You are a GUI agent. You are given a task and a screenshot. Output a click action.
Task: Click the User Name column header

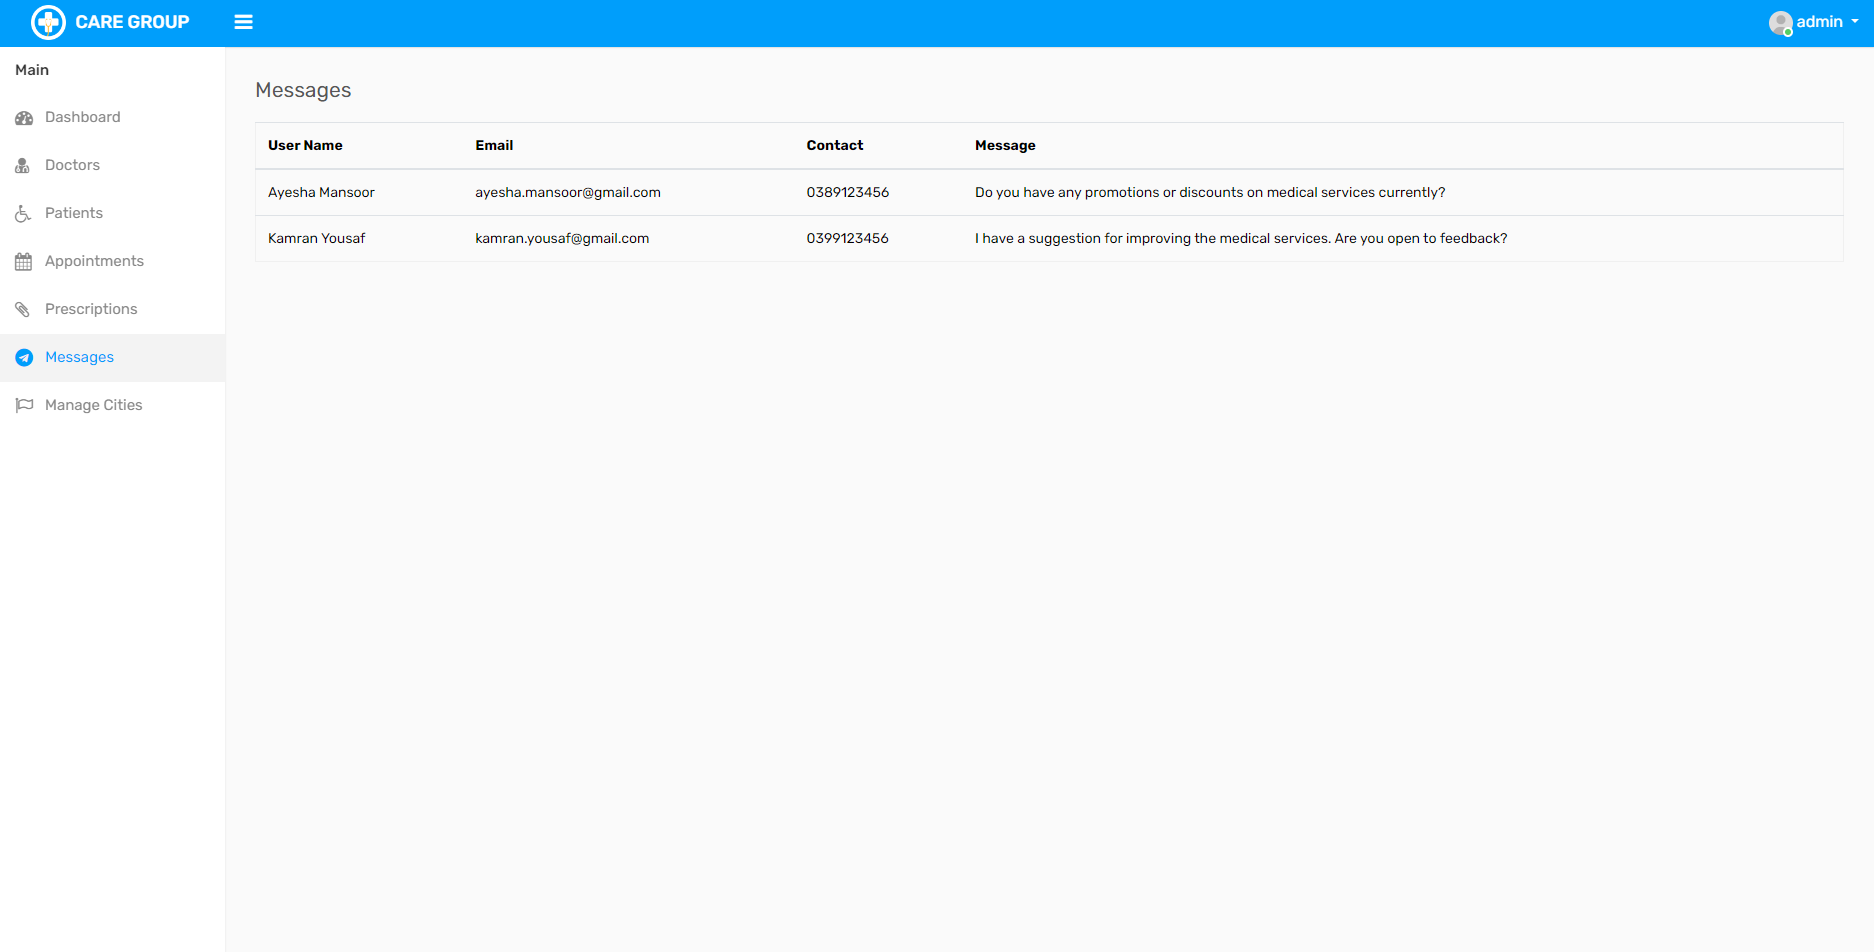pos(305,145)
